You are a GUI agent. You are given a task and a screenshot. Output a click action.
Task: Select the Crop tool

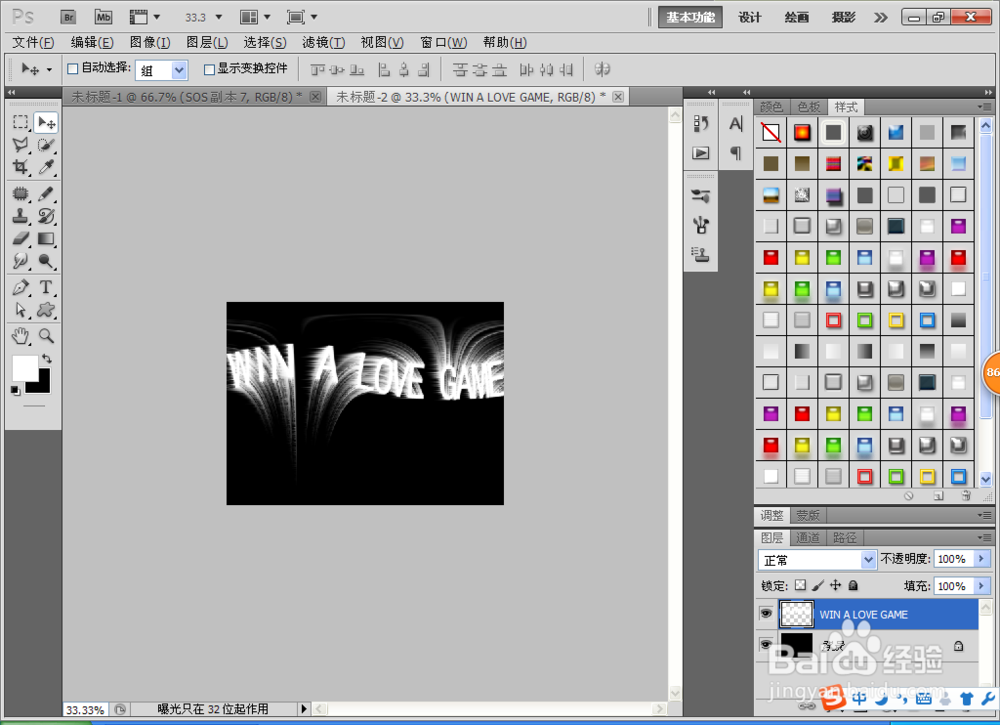[21, 167]
